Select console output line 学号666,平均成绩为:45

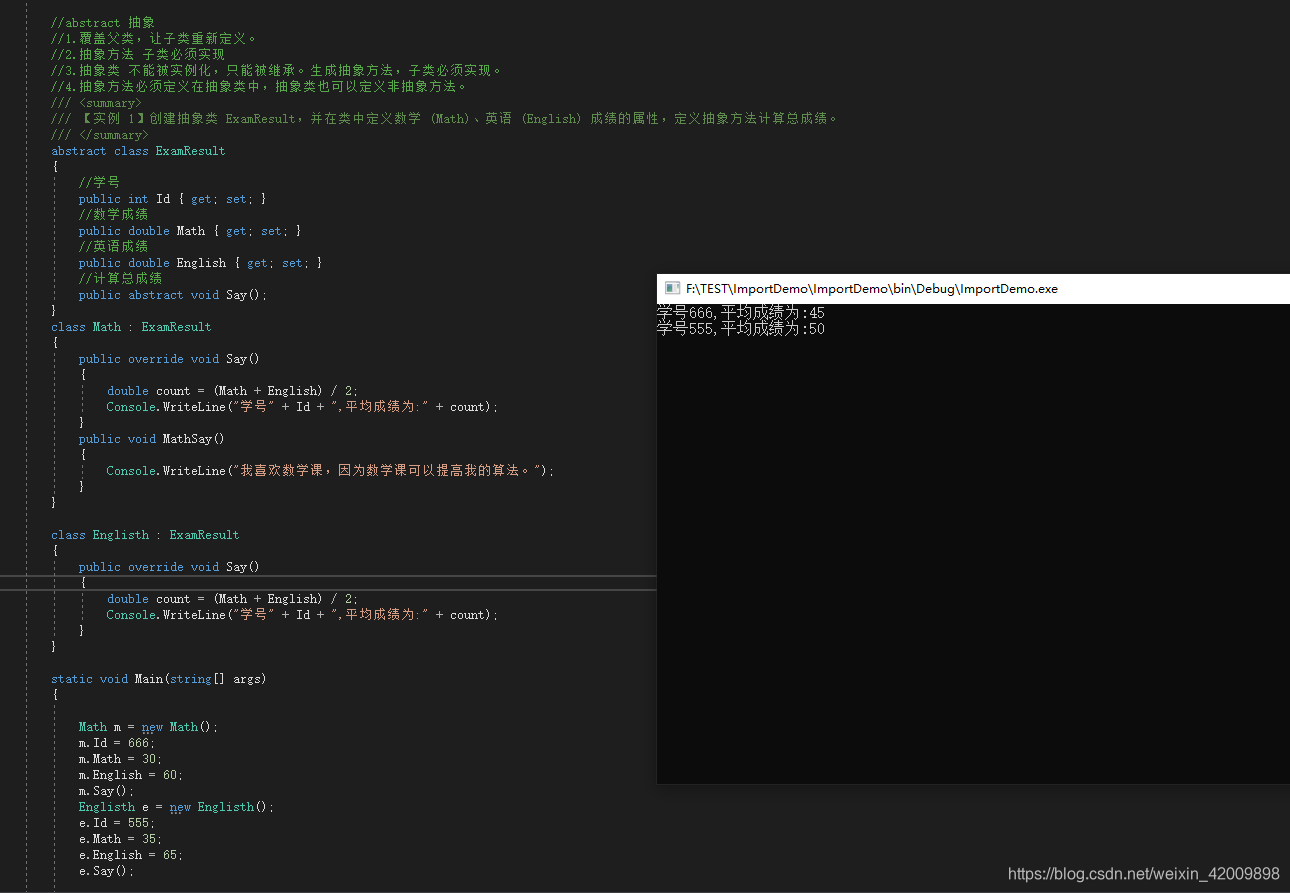(741, 313)
